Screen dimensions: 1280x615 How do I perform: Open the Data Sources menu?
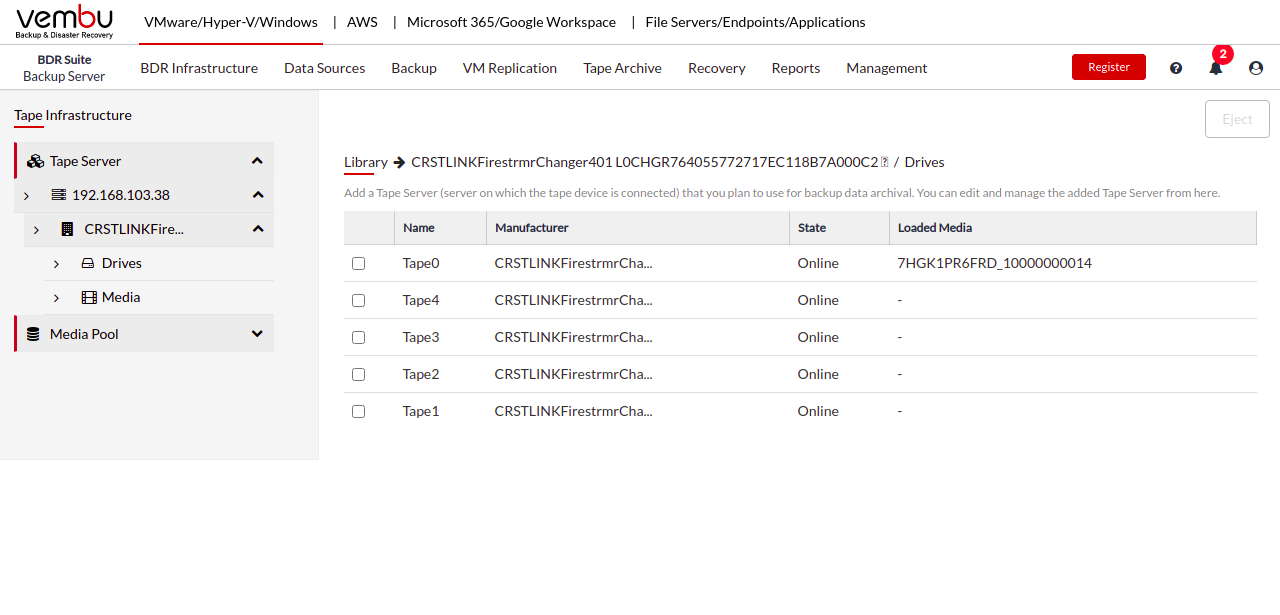pyautogui.click(x=324, y=68)
